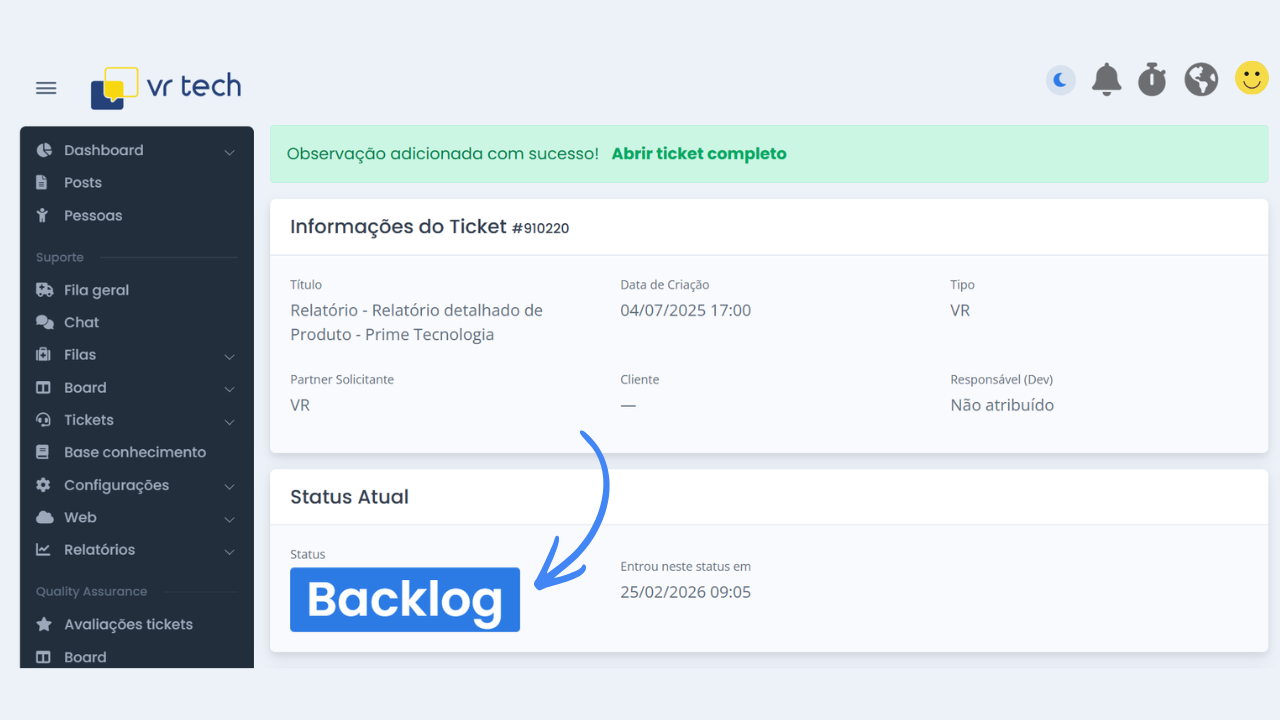
Task: Click the stopwatch timer icon
Action: (1152, 80)
